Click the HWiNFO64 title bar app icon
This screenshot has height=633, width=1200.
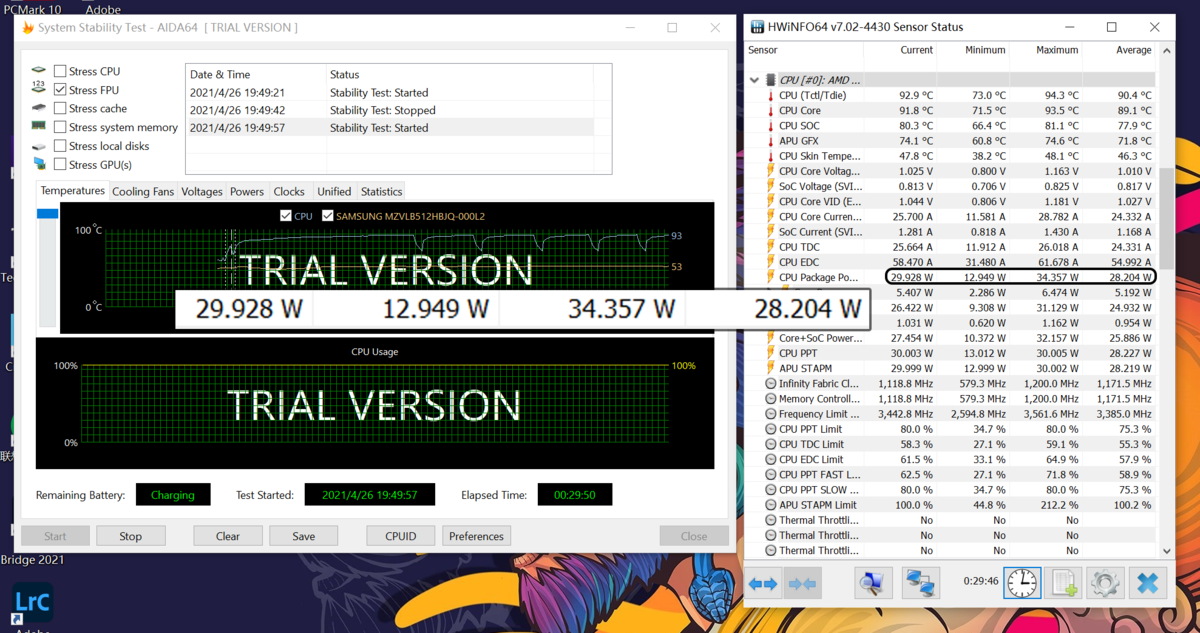[758, 27]
